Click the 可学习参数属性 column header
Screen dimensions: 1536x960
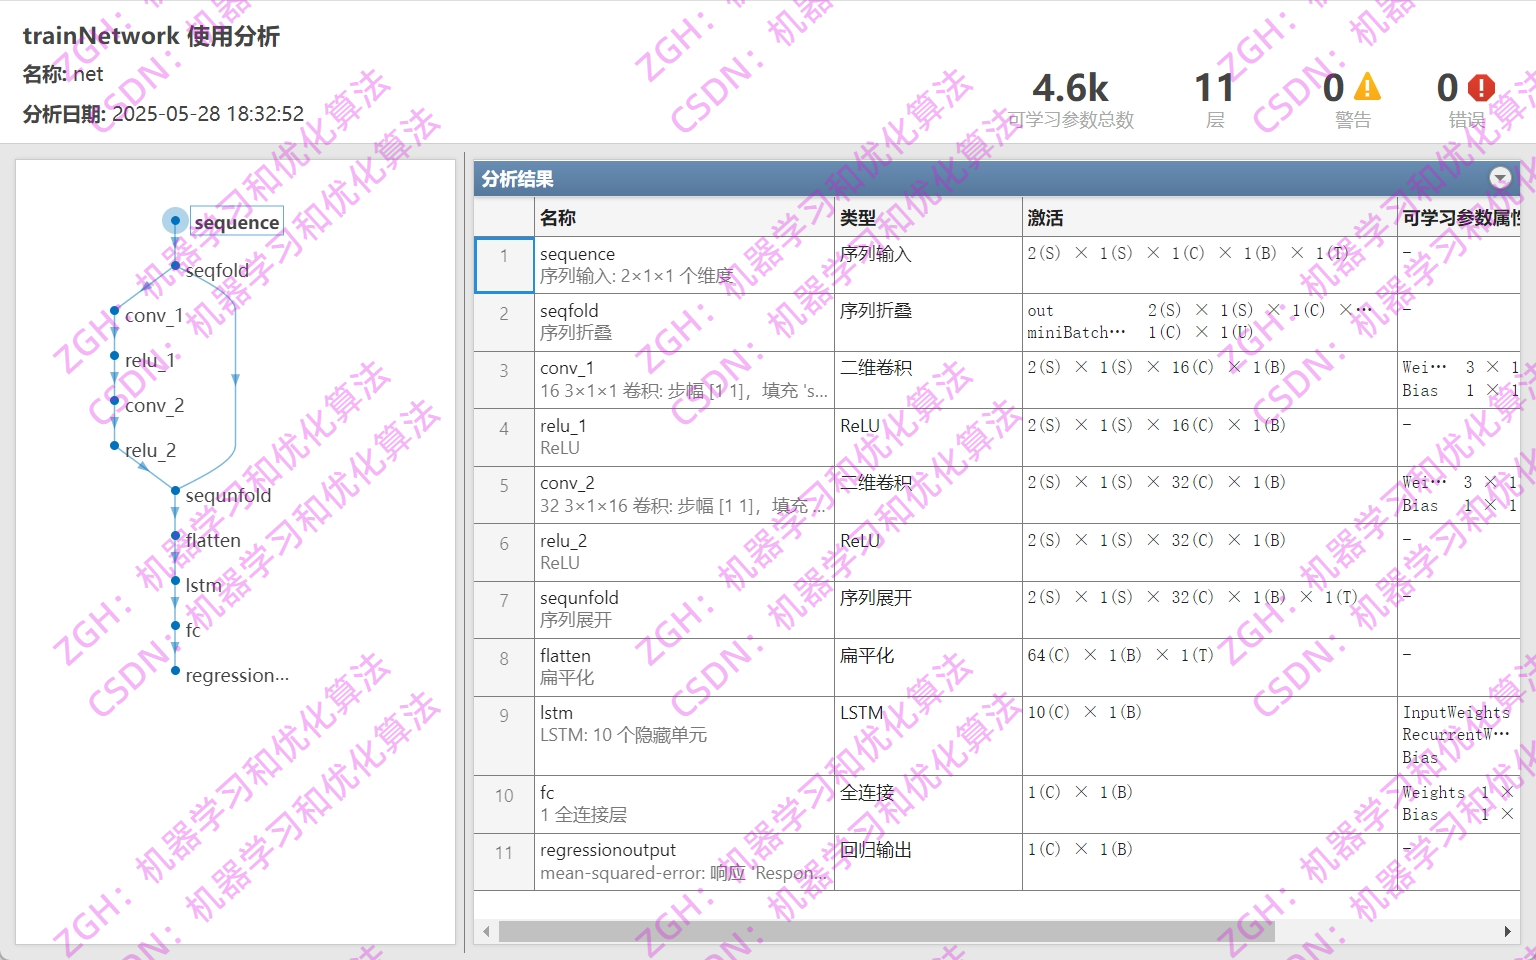(x=1459, y=217)
